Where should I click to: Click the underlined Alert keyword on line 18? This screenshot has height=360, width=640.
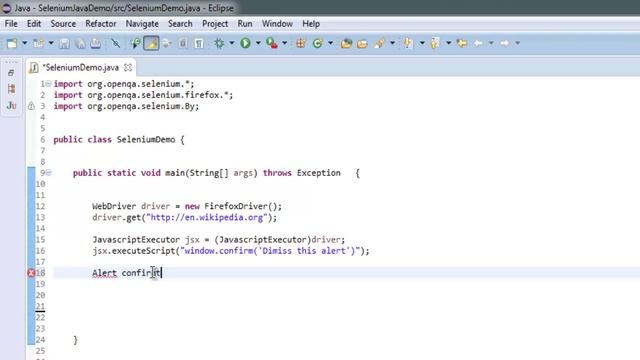(104, 273)
